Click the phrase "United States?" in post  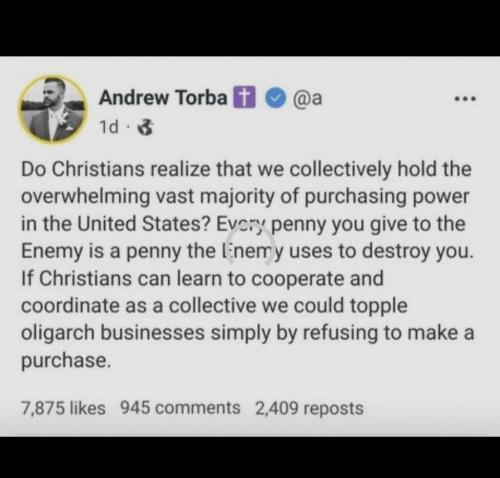pos(144,223)
